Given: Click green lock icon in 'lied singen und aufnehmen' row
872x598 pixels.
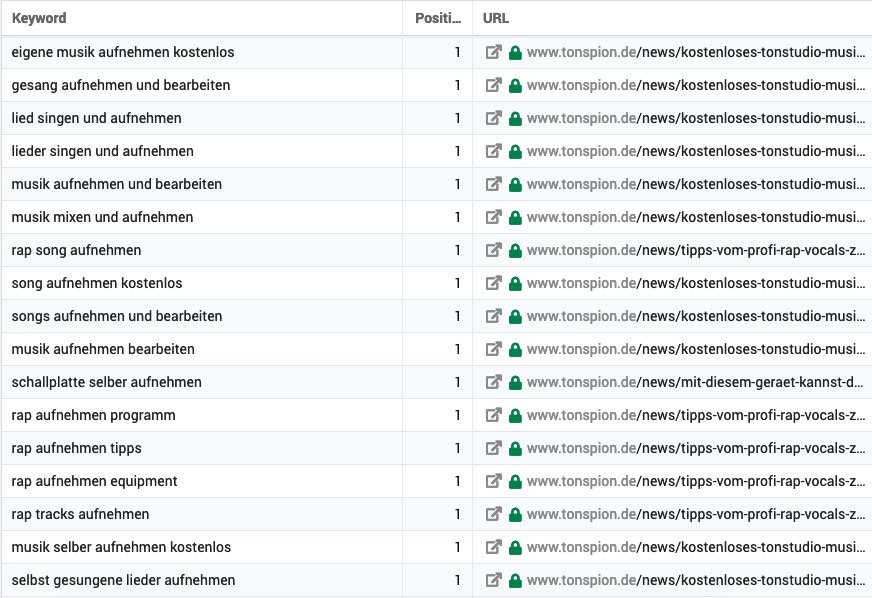Looking at the screenshot, I should tap(516, 118).
